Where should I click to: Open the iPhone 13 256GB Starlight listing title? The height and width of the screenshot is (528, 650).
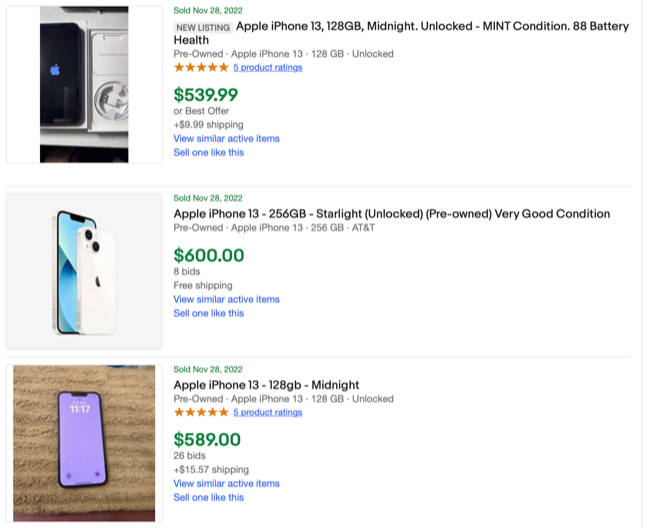(x=391, y=214)
